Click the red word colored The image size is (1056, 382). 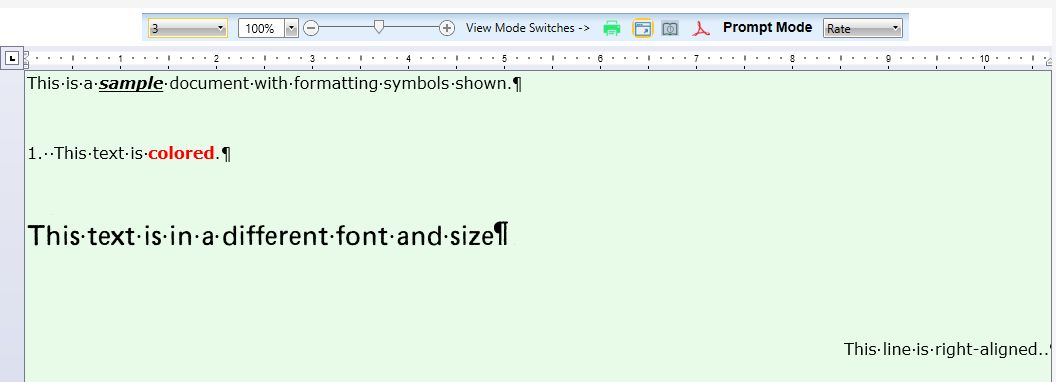tap(181, 153)
